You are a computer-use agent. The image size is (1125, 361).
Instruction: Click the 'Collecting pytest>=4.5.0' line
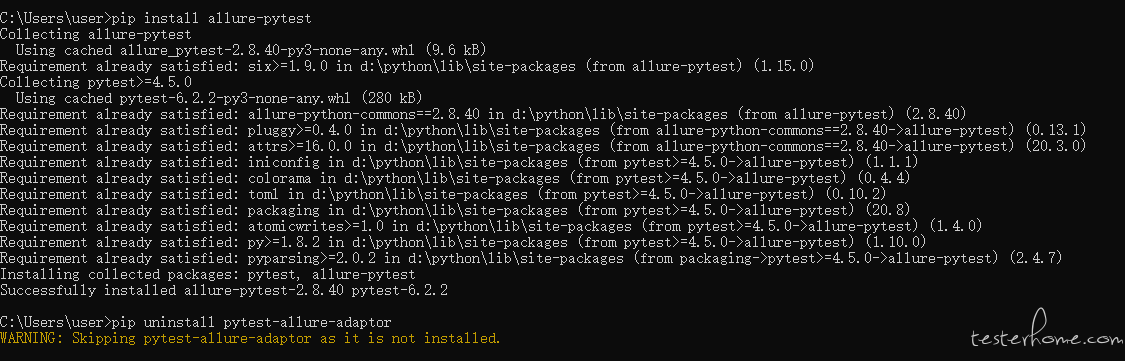(96, 83)
